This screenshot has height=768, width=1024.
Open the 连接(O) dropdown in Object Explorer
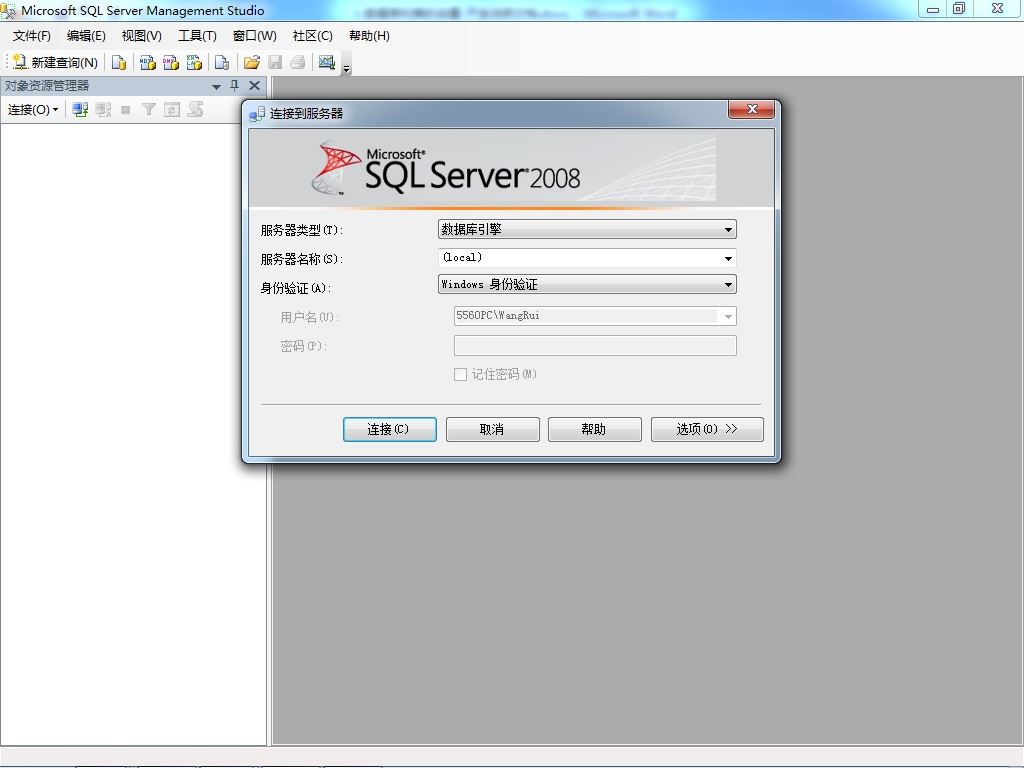point(33,110)
